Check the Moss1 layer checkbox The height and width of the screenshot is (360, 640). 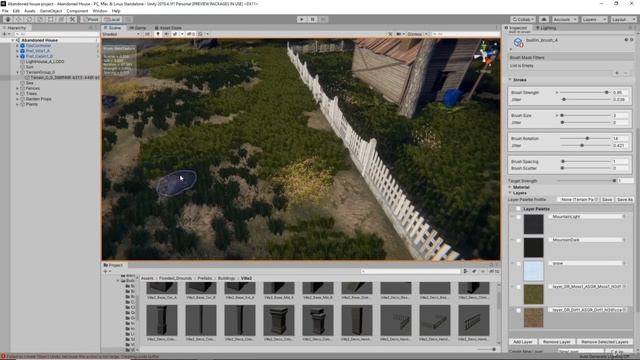(518, 287)
